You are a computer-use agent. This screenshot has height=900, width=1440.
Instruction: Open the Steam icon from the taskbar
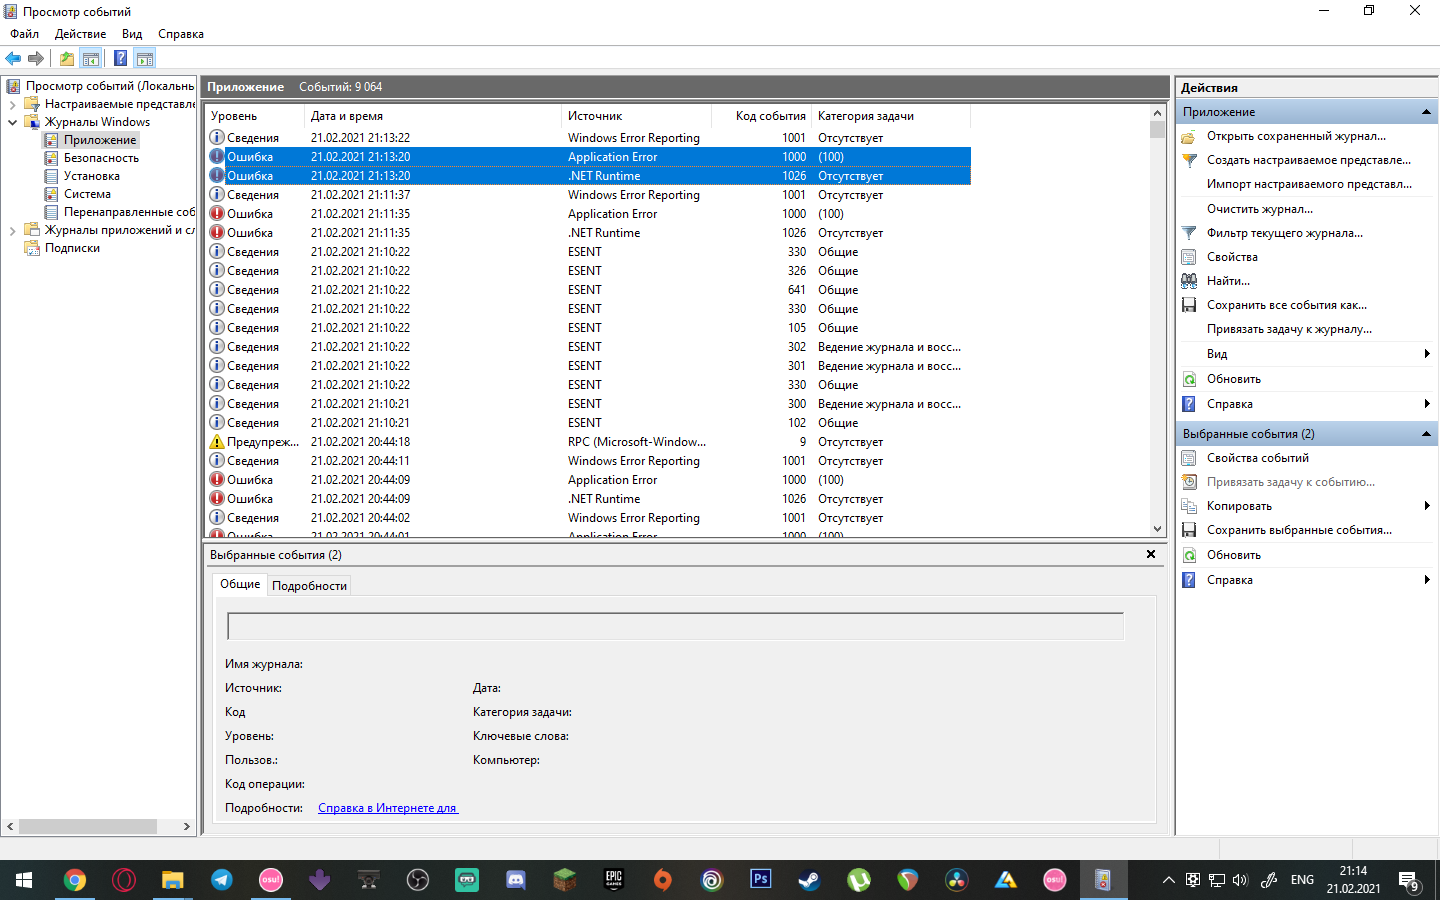point(808,880)
